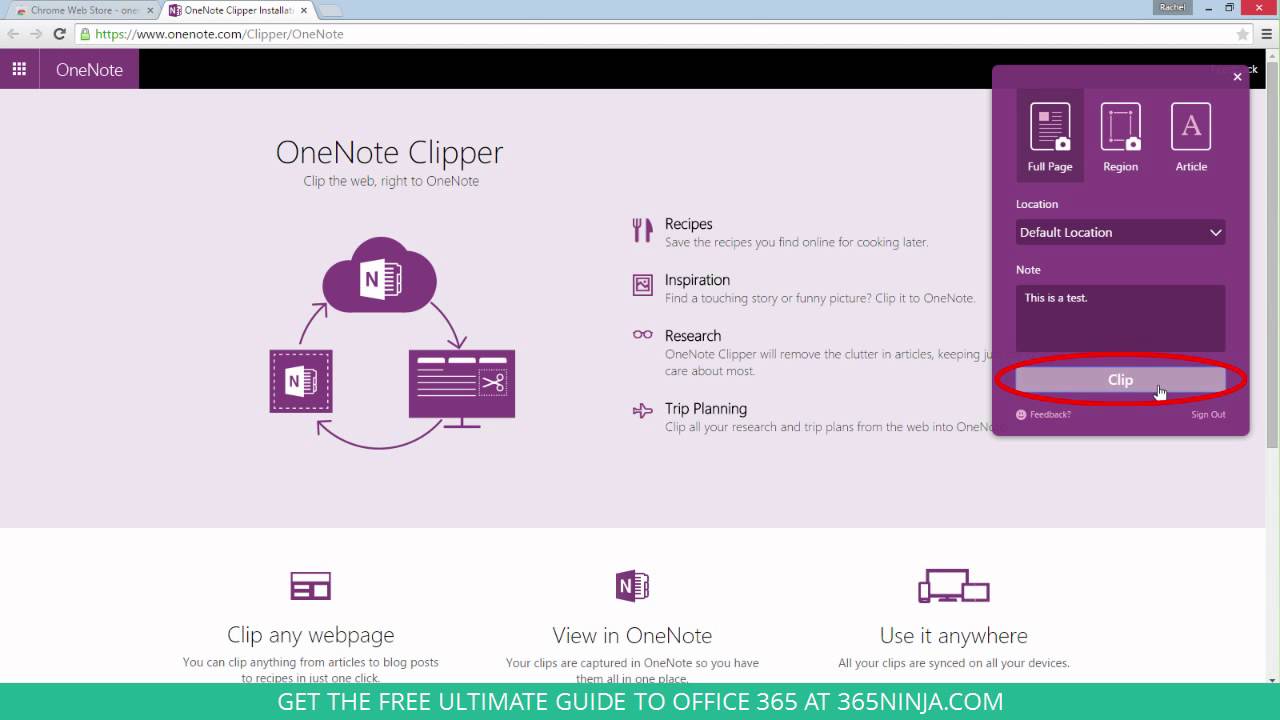Go back in browser history
The height and width of the screenshot is (720, 1280).
(13, 34)
